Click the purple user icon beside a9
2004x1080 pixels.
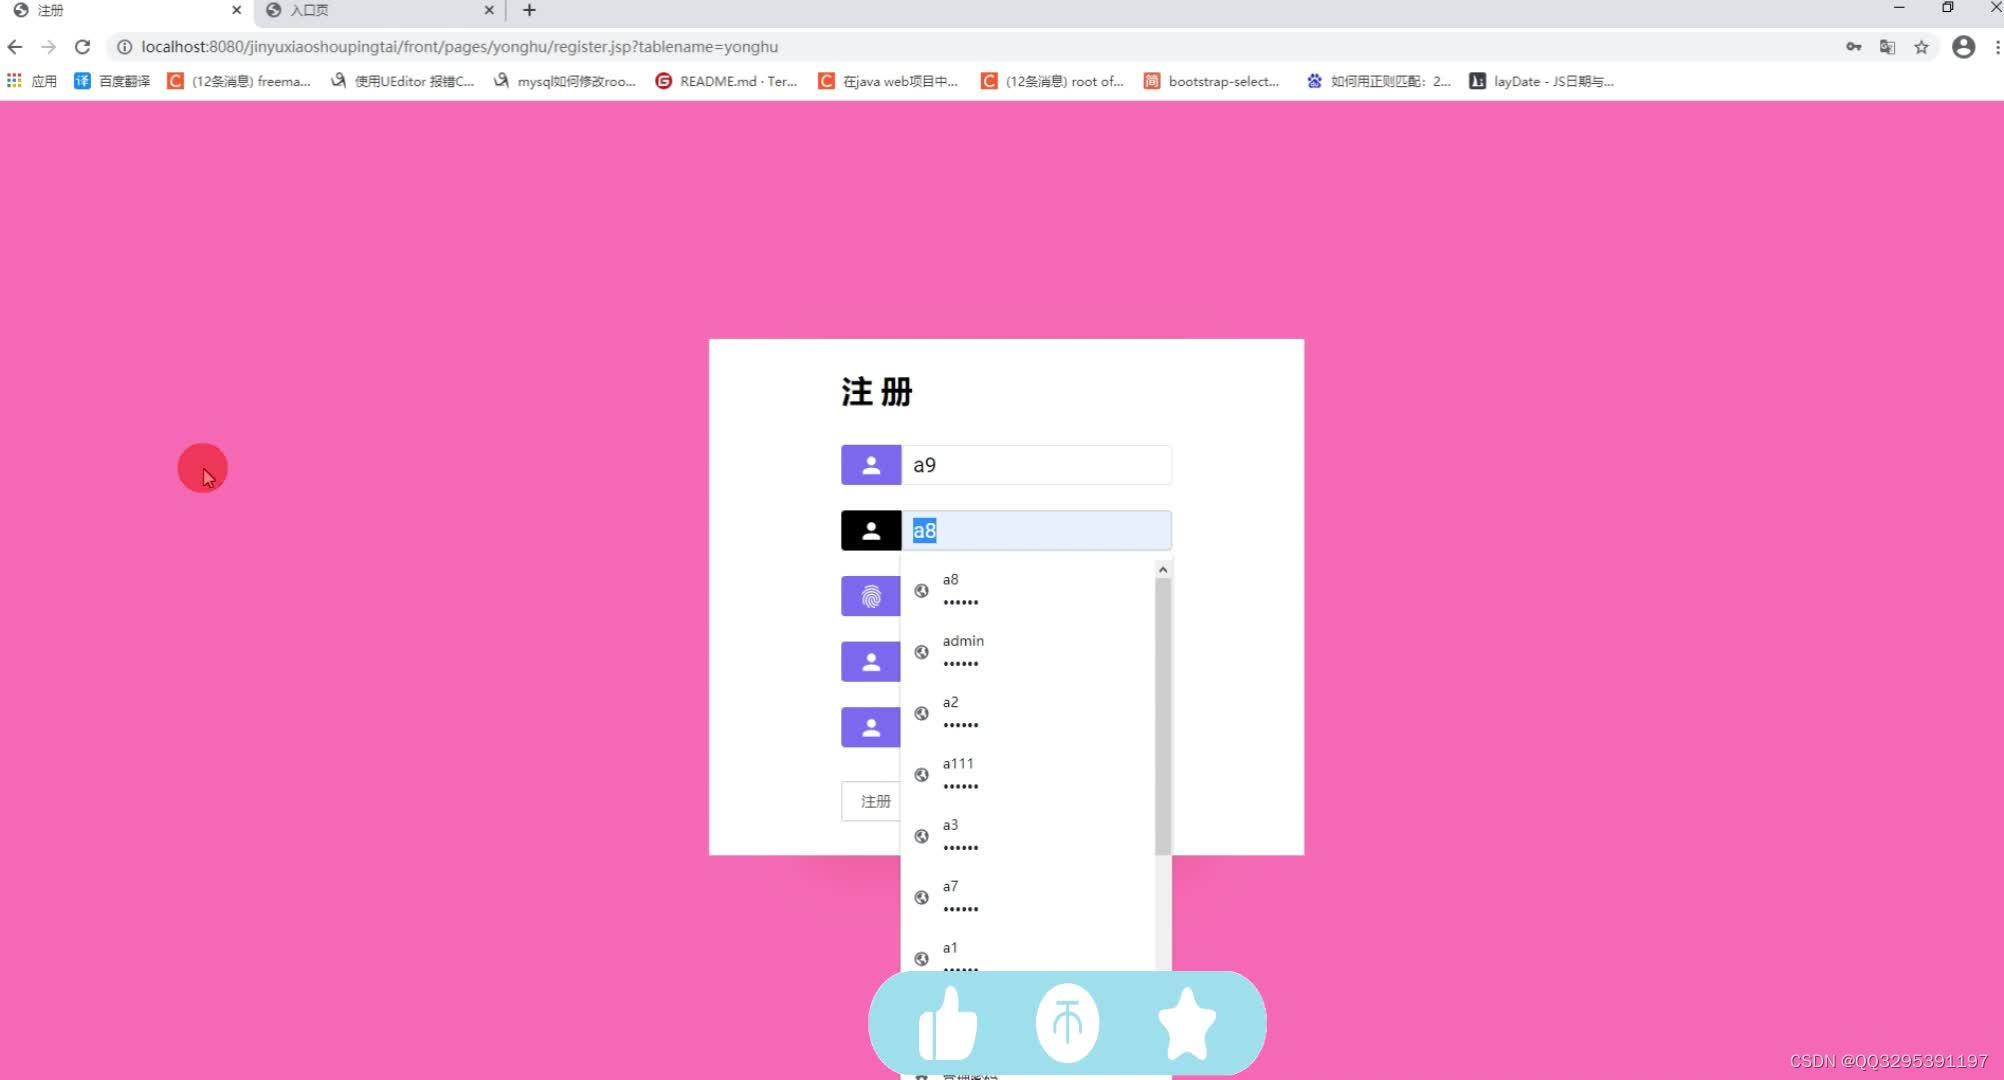click(871, 465)
